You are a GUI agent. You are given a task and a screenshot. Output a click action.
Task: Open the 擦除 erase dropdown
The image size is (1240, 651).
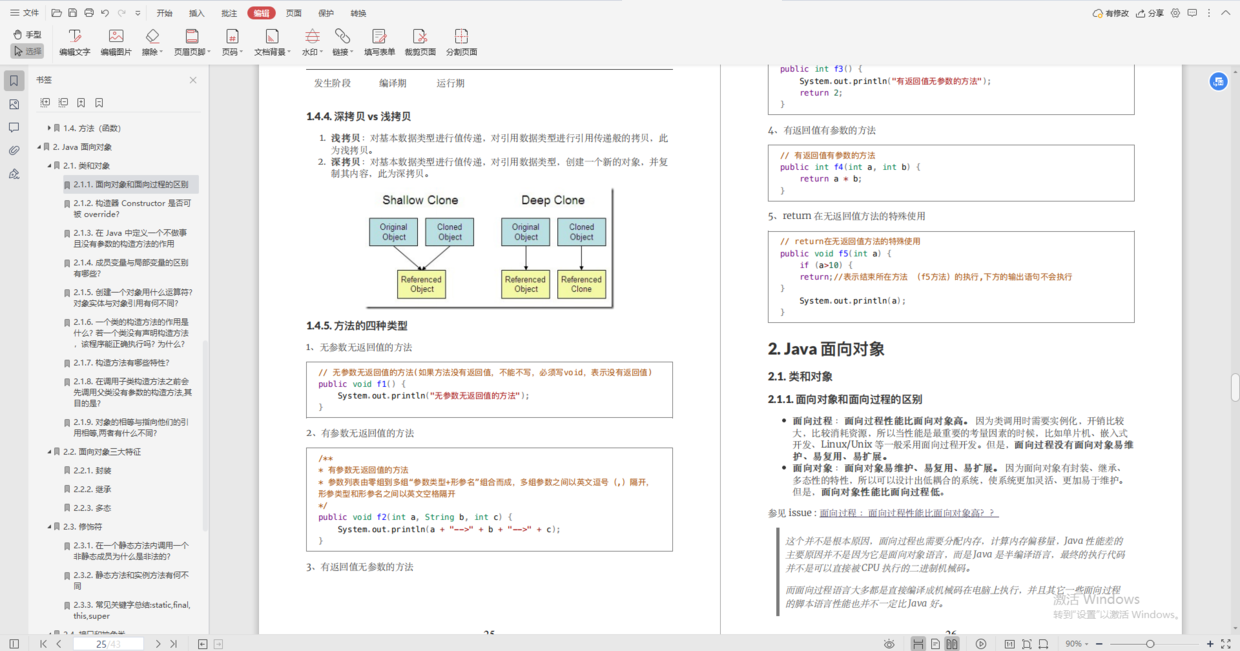tap(152, 42)
